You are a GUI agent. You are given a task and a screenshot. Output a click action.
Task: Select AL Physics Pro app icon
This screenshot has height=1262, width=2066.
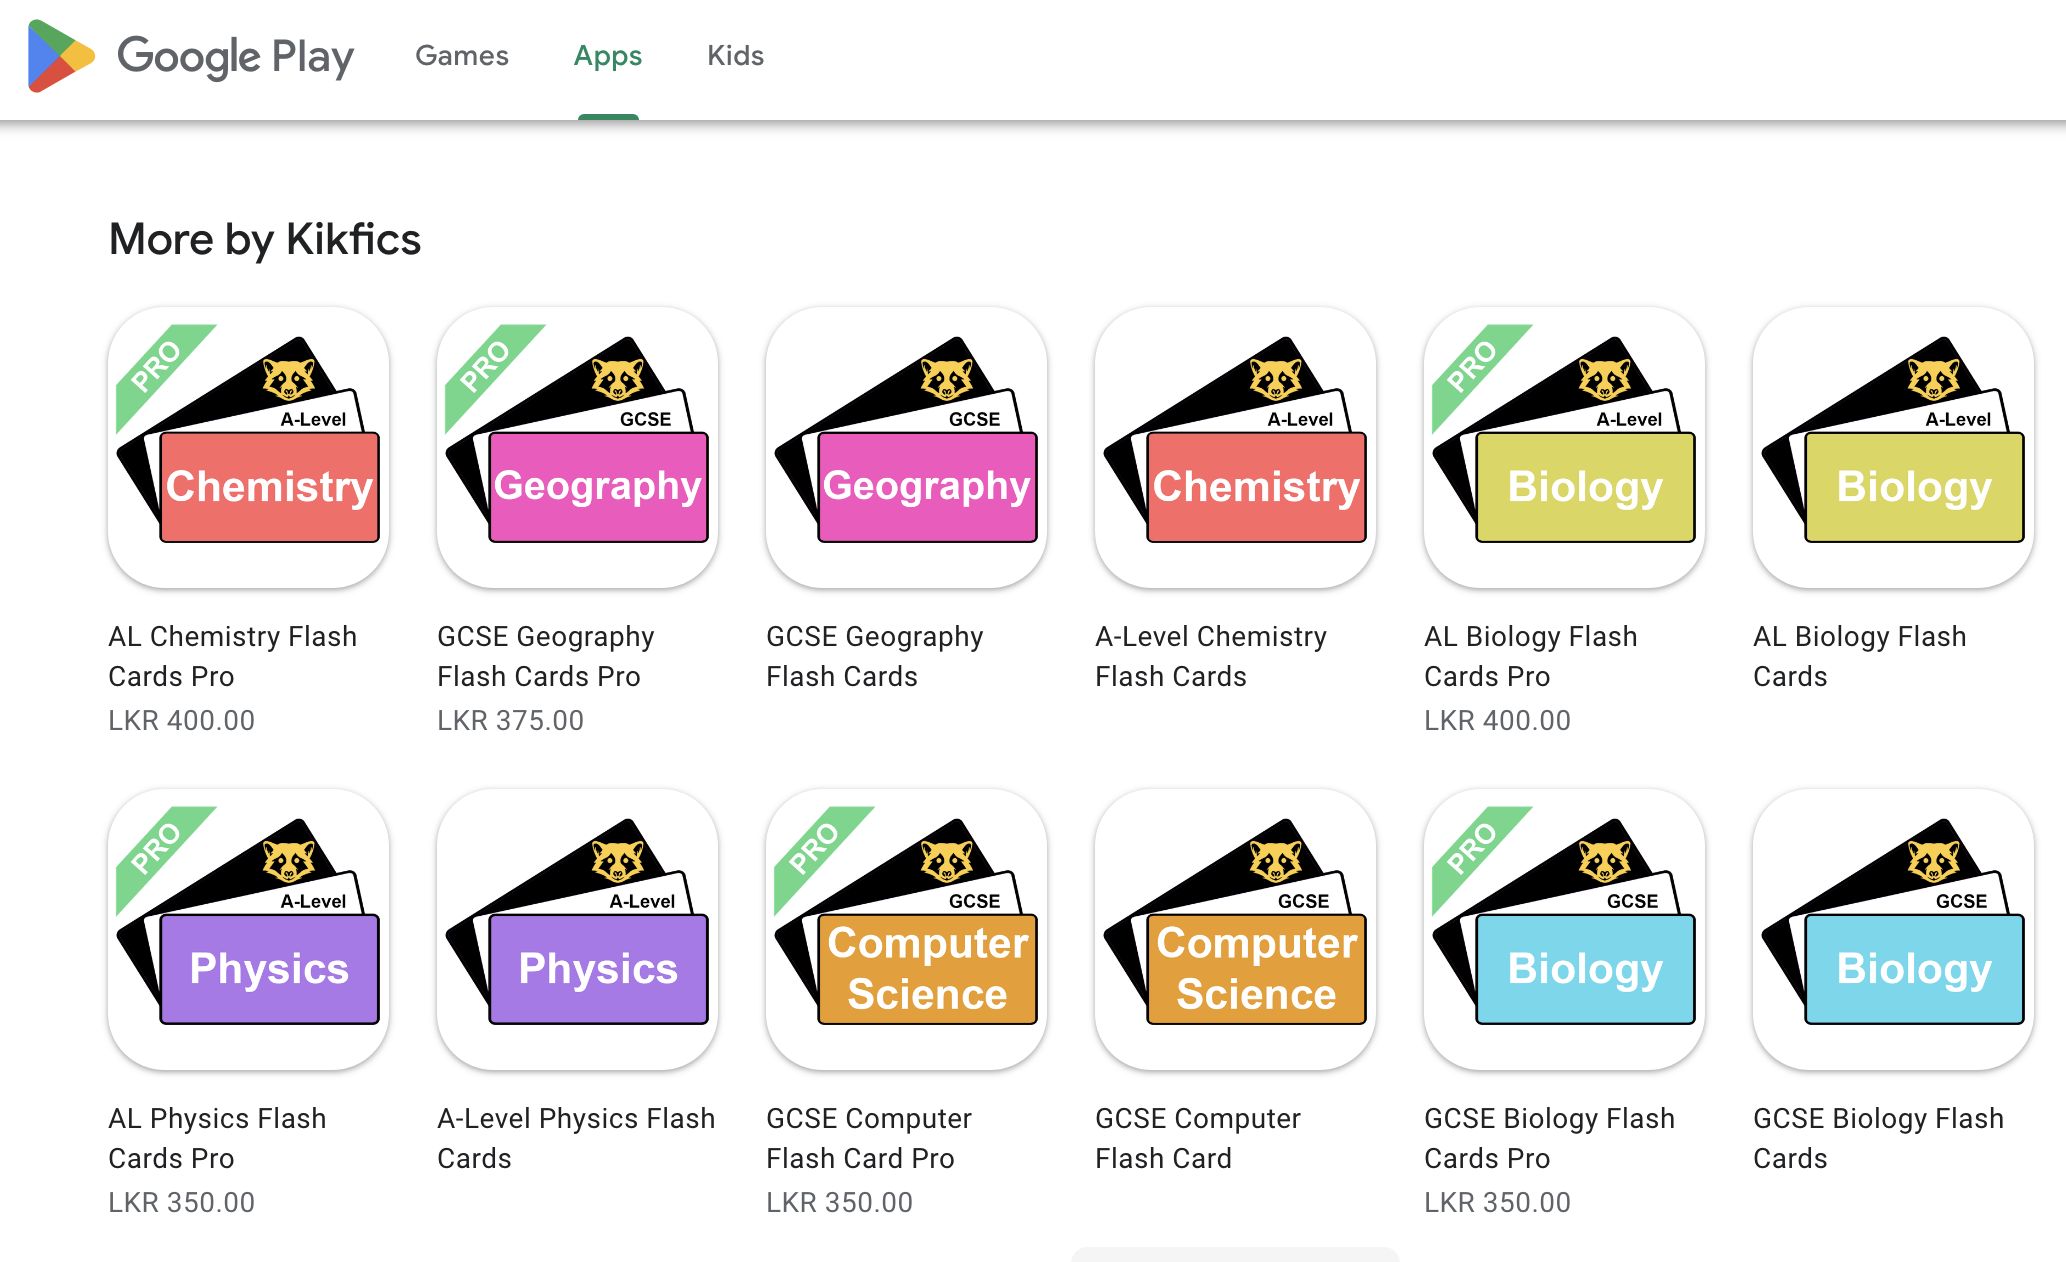click(x=248, y=929)
